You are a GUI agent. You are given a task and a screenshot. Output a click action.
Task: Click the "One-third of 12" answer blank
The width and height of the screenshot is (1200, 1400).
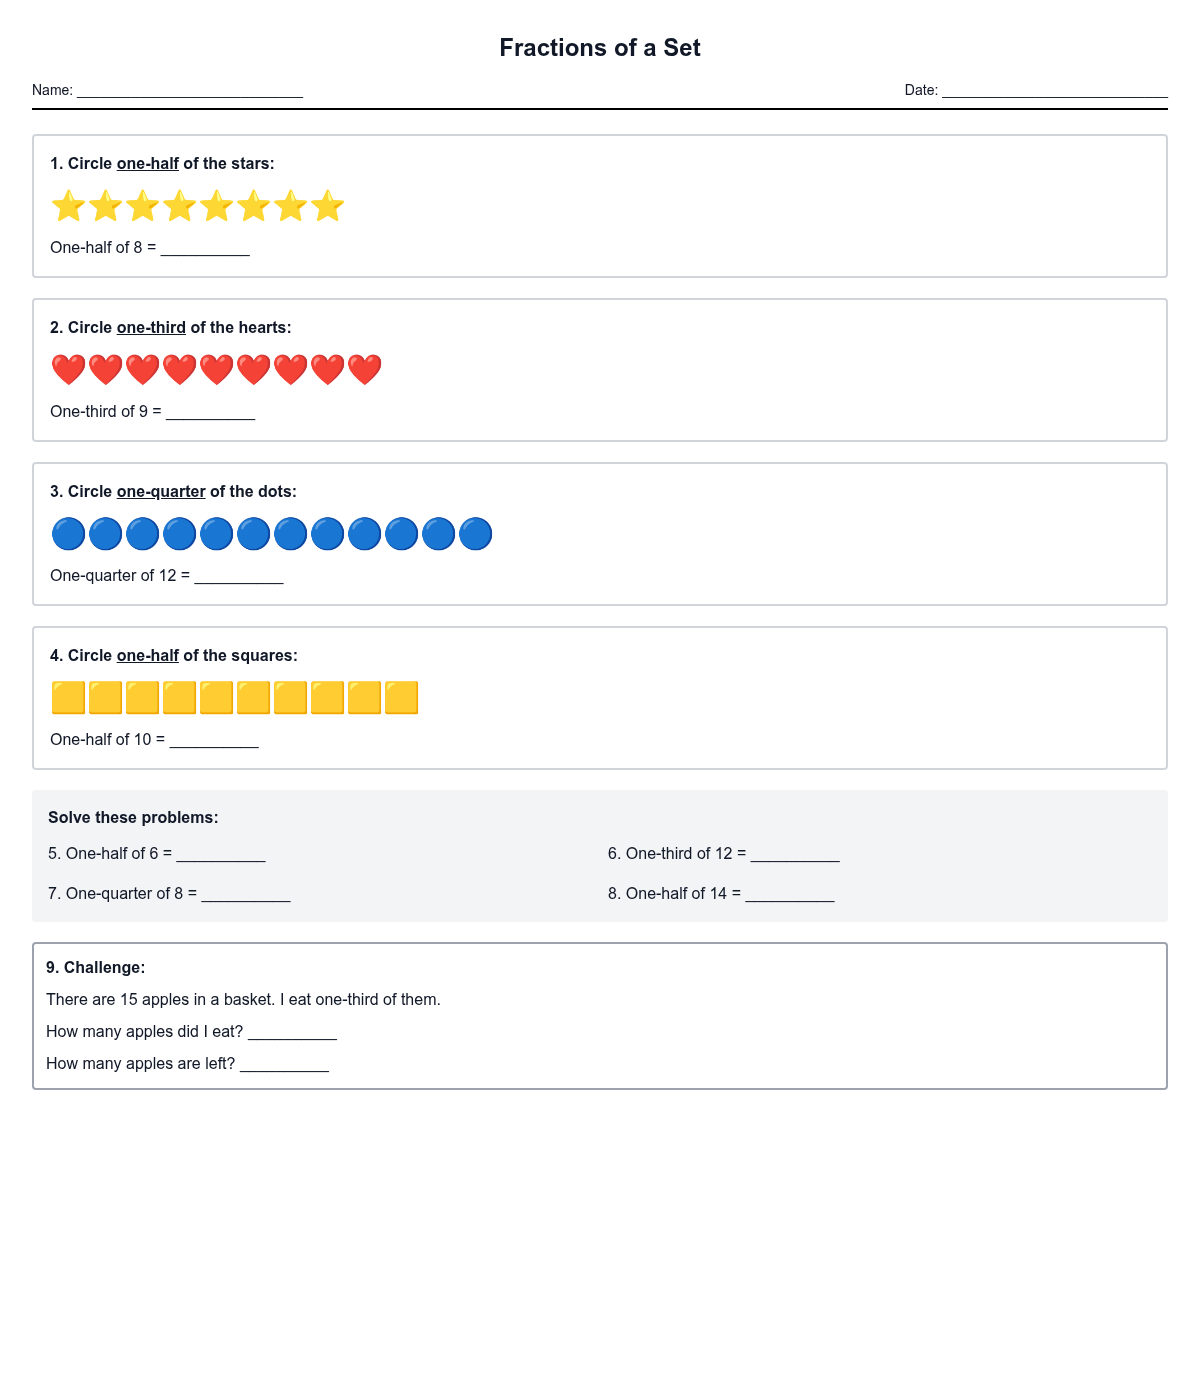click(x=795, y=854)
